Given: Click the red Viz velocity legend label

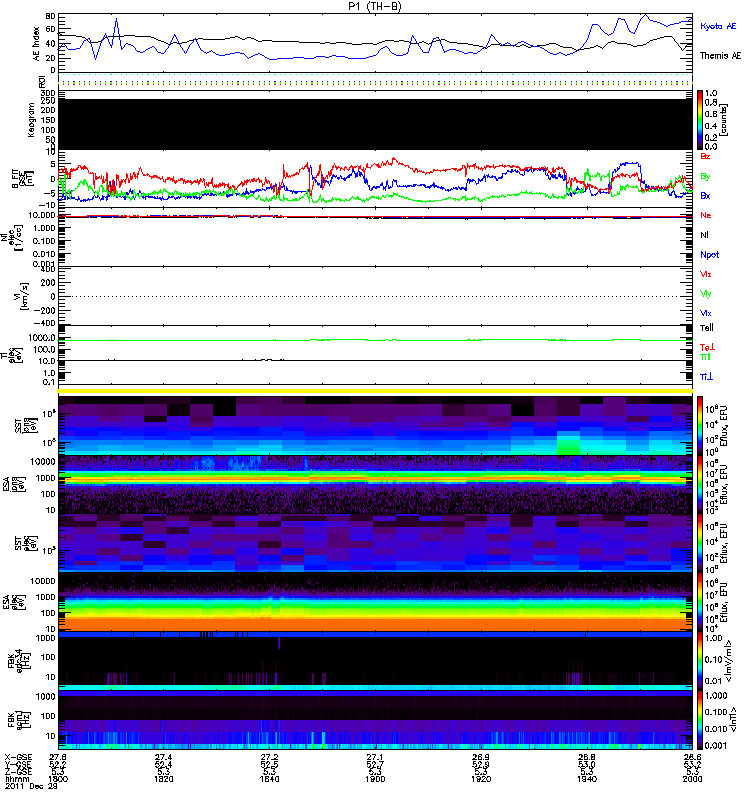Looking at the screenshot, I should 706,274.
